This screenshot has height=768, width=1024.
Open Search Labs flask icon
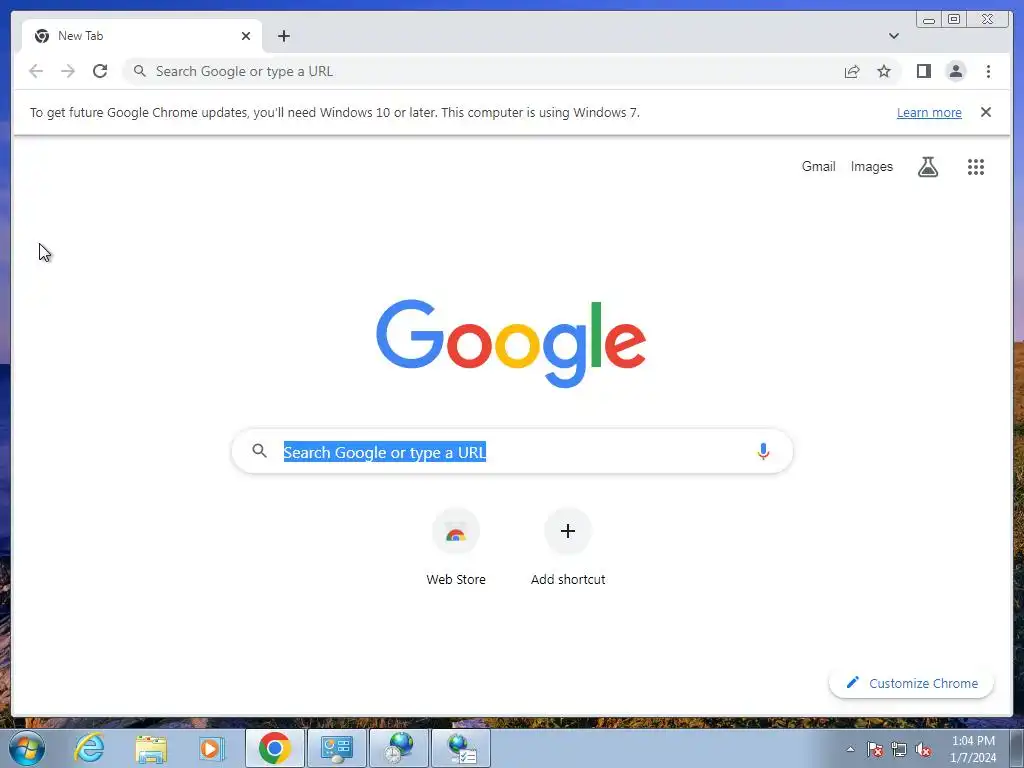tap(927, 167)
